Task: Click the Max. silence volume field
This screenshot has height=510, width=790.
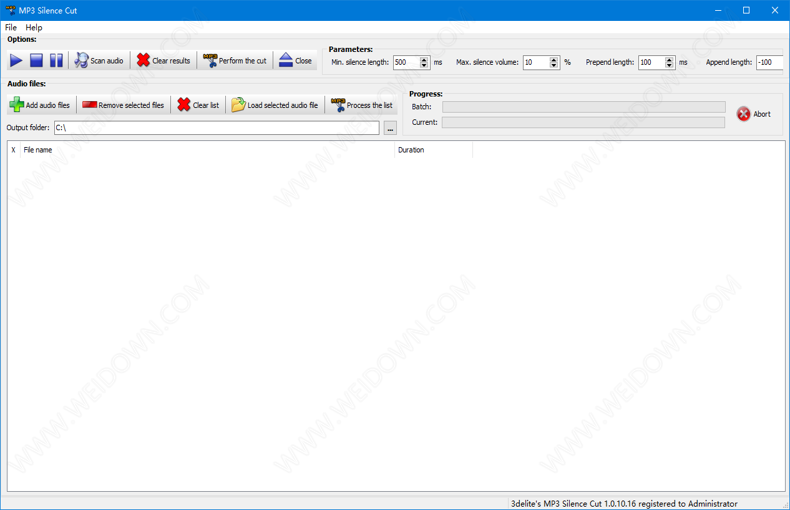Action: 536,62
